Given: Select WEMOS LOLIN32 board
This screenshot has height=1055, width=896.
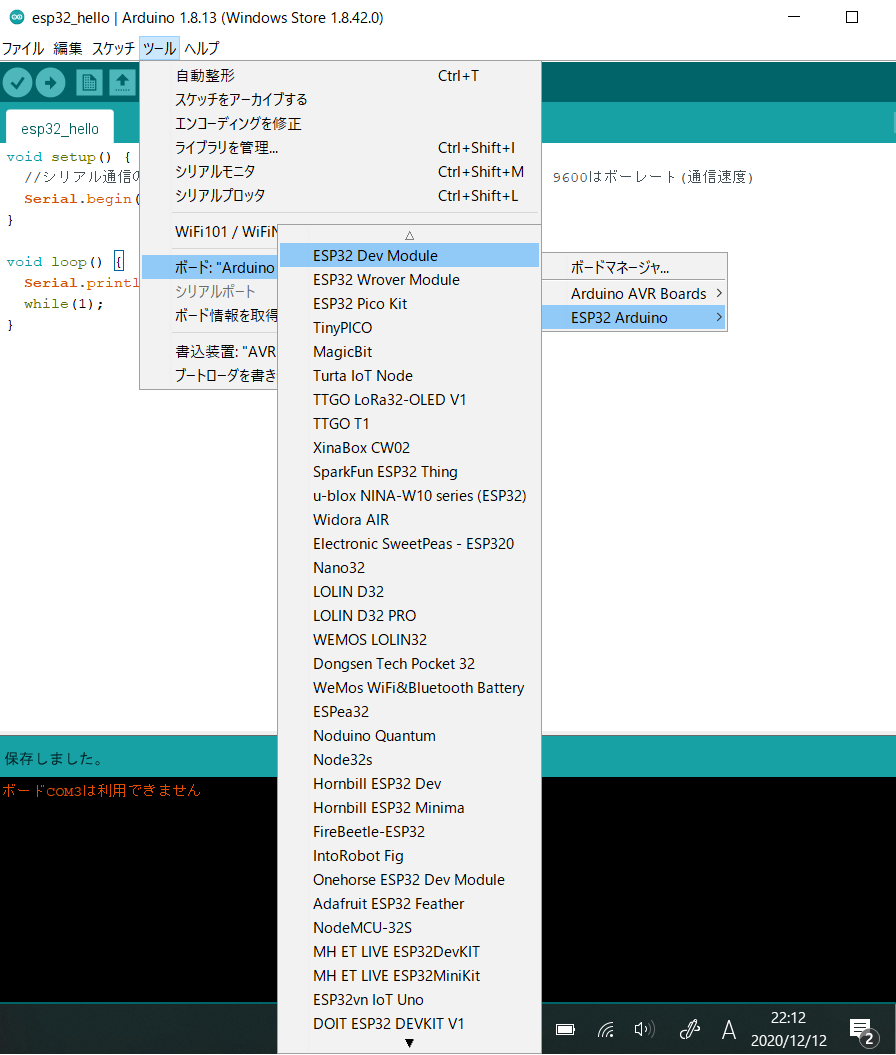Looking at the screenshot, I should (x=409, y=639).
